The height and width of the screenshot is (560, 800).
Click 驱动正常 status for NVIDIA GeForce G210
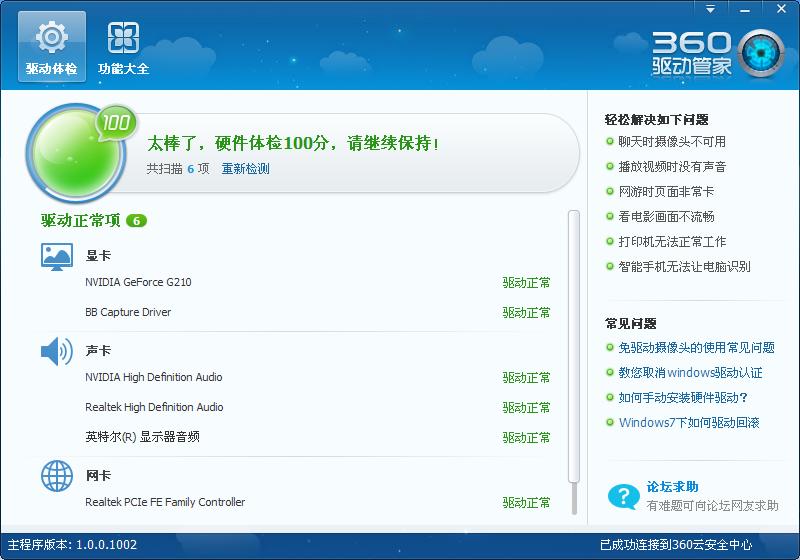pos(527,283)
